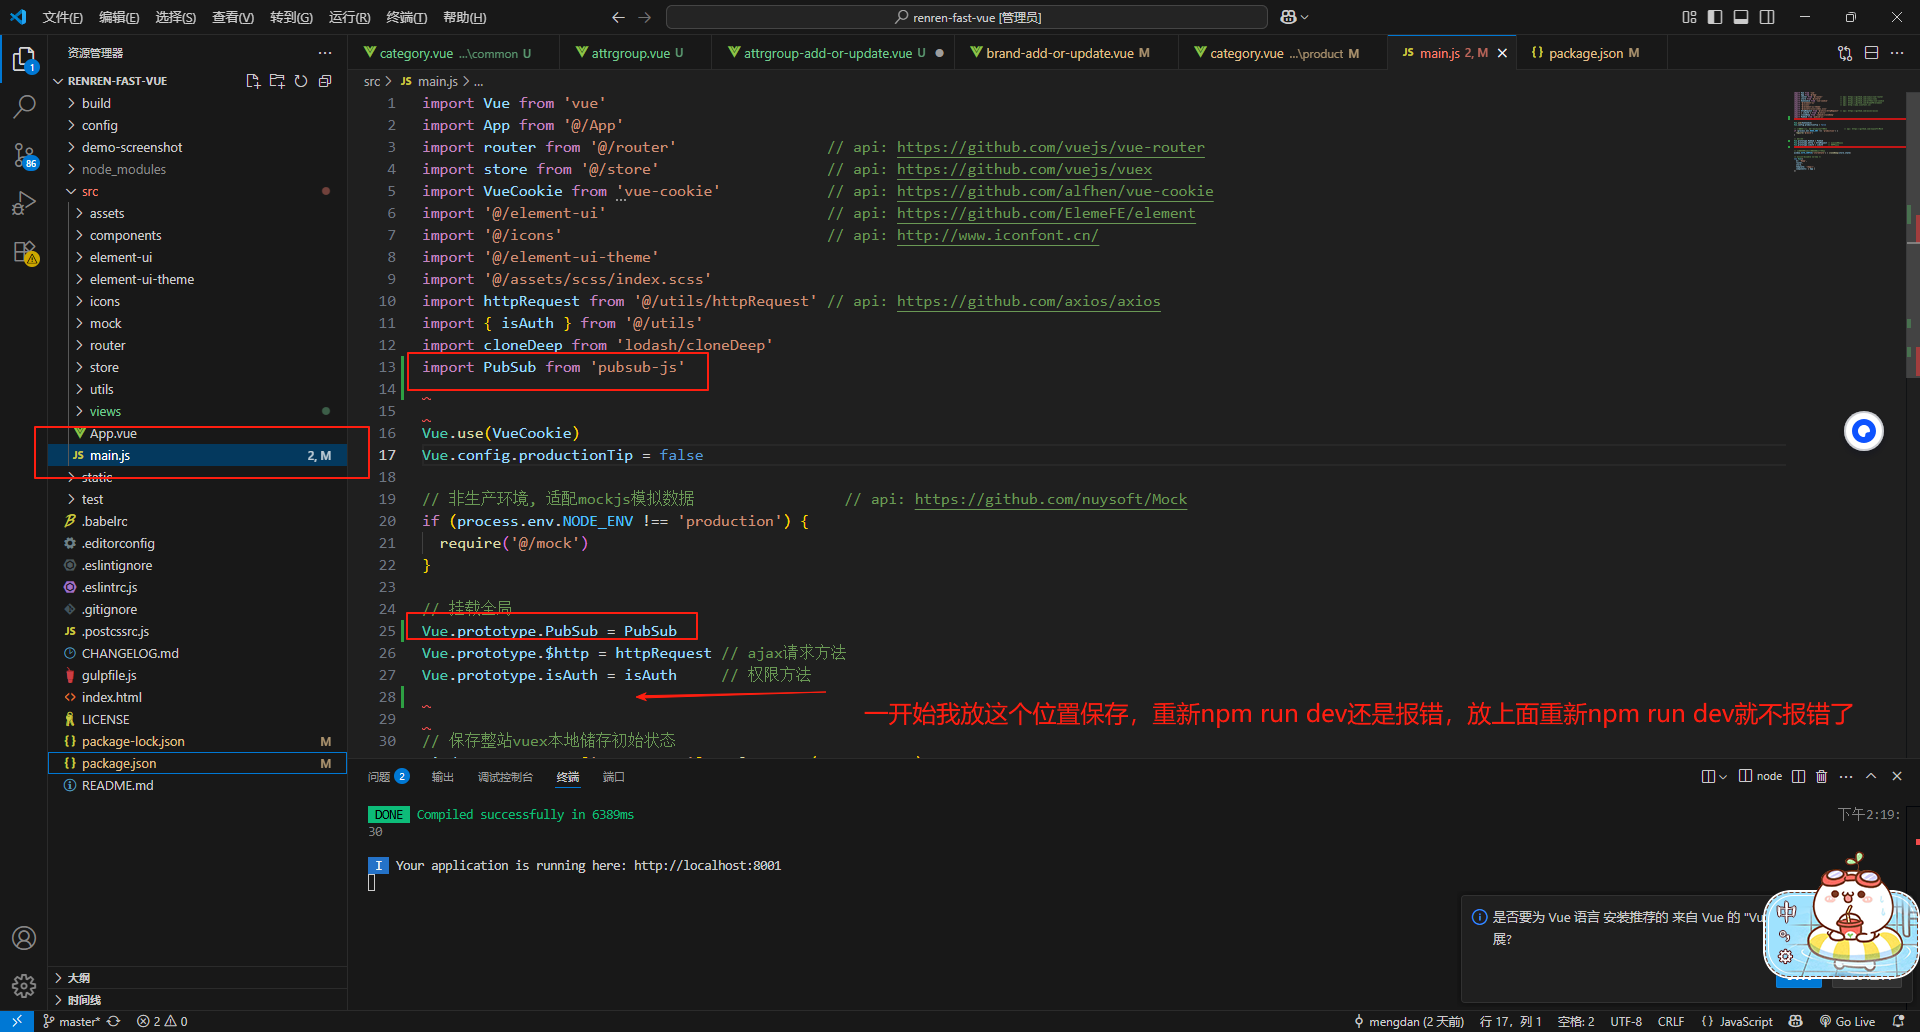Screen dimensions: 1920x1032
Task: Split the terminal with split icon
Action: [1798, 776]
